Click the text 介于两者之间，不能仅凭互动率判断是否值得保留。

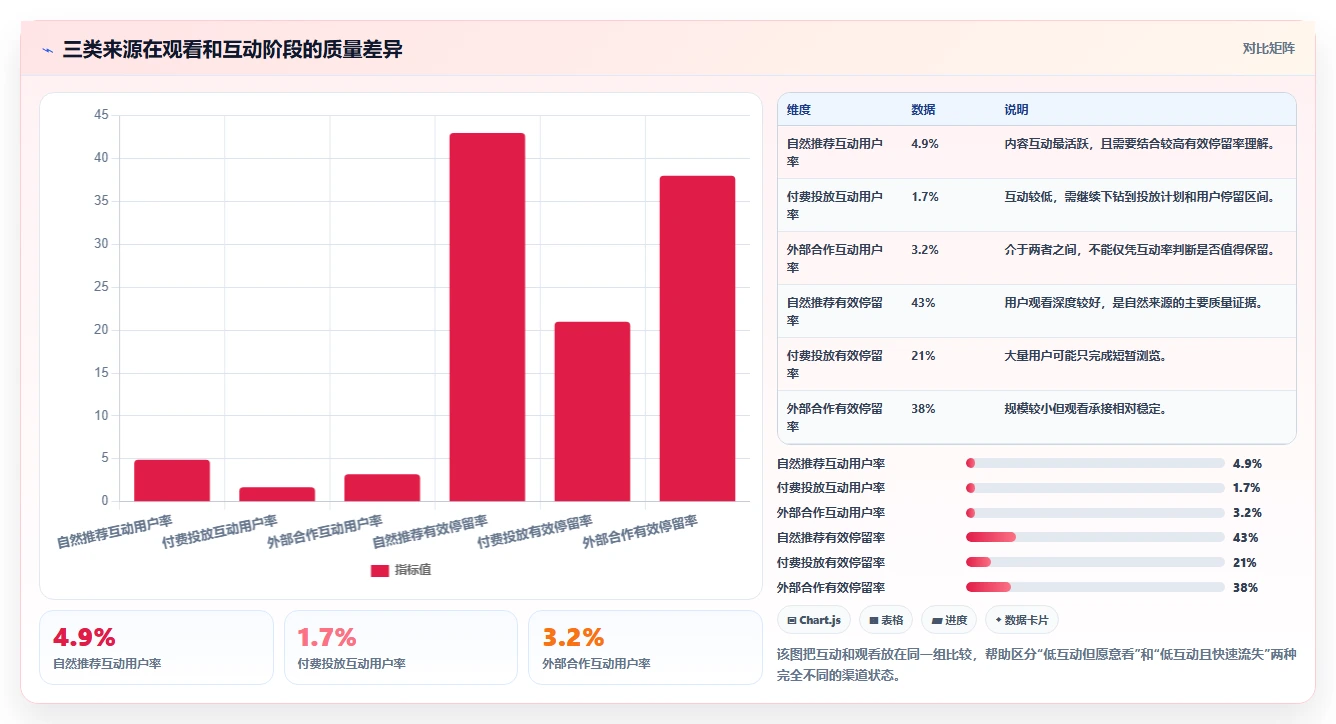[x=1140, y=250]
